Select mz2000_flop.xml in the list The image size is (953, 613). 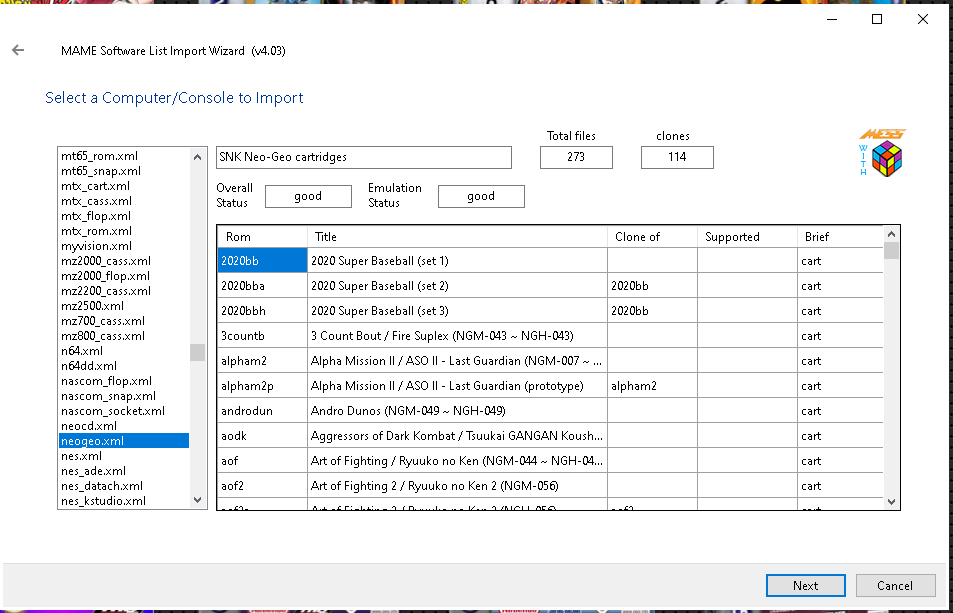pos(124,276)
